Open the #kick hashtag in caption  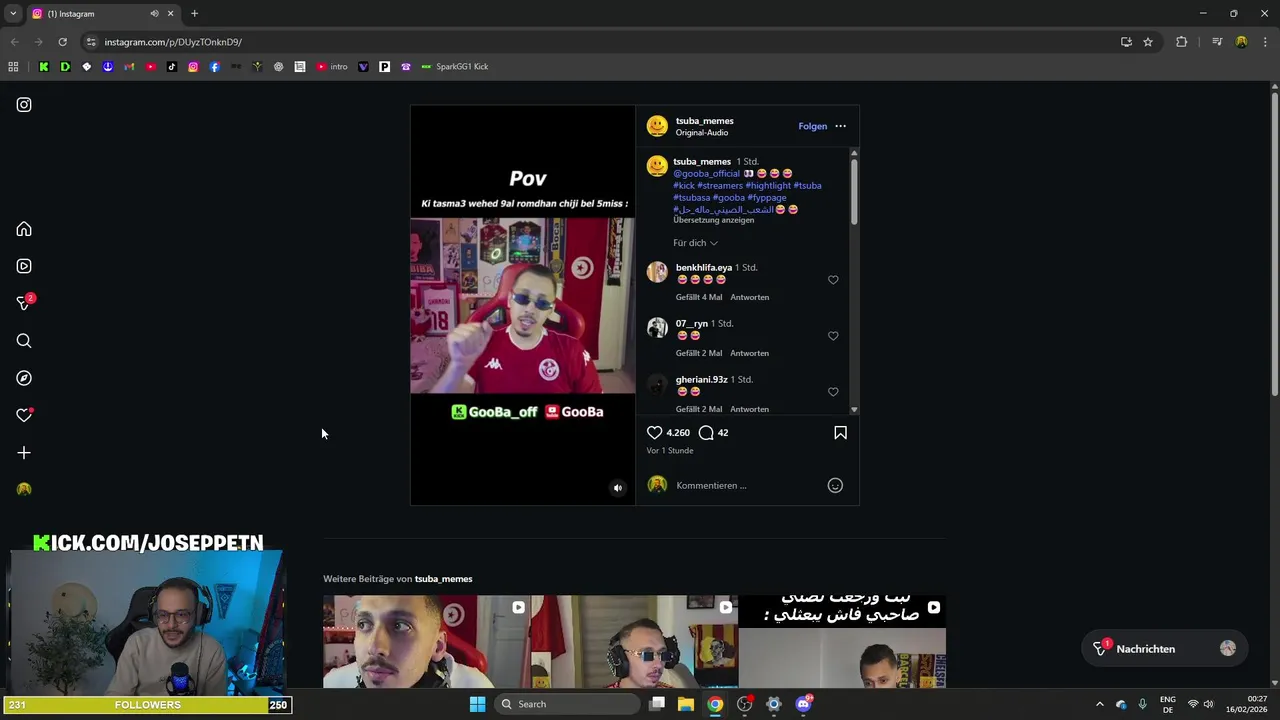[x=684, y=185]
